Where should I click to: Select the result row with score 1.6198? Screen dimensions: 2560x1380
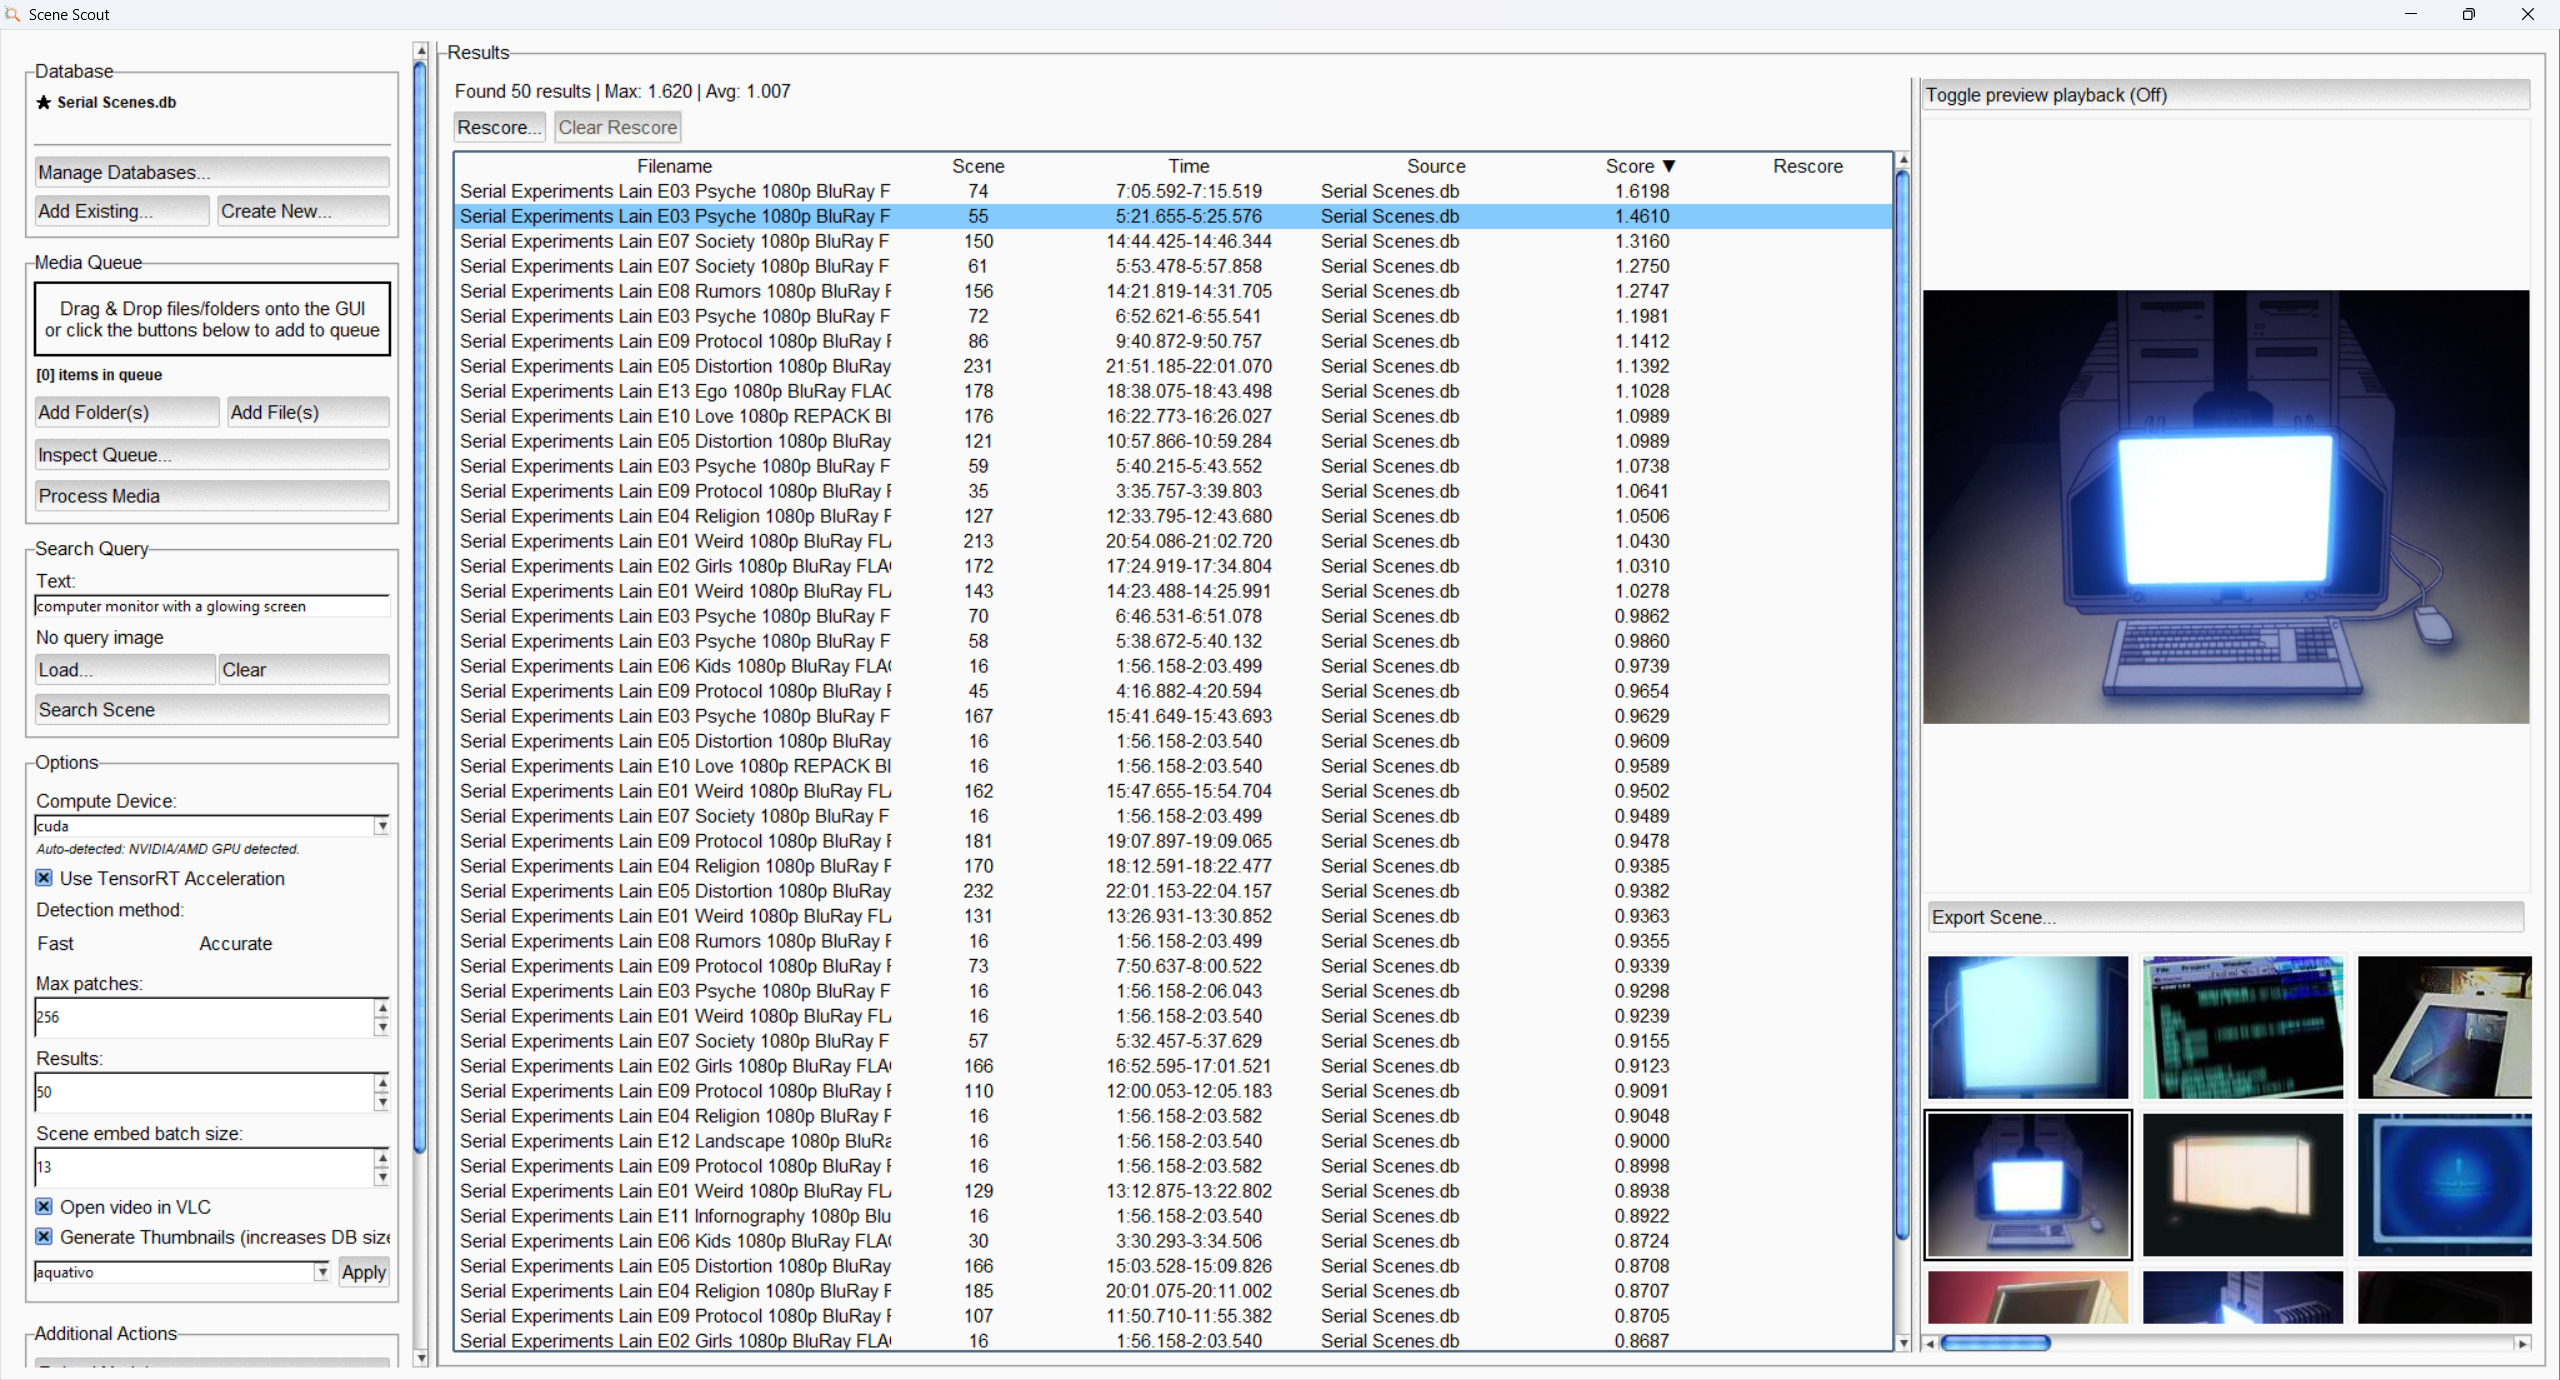(1173, 191)
